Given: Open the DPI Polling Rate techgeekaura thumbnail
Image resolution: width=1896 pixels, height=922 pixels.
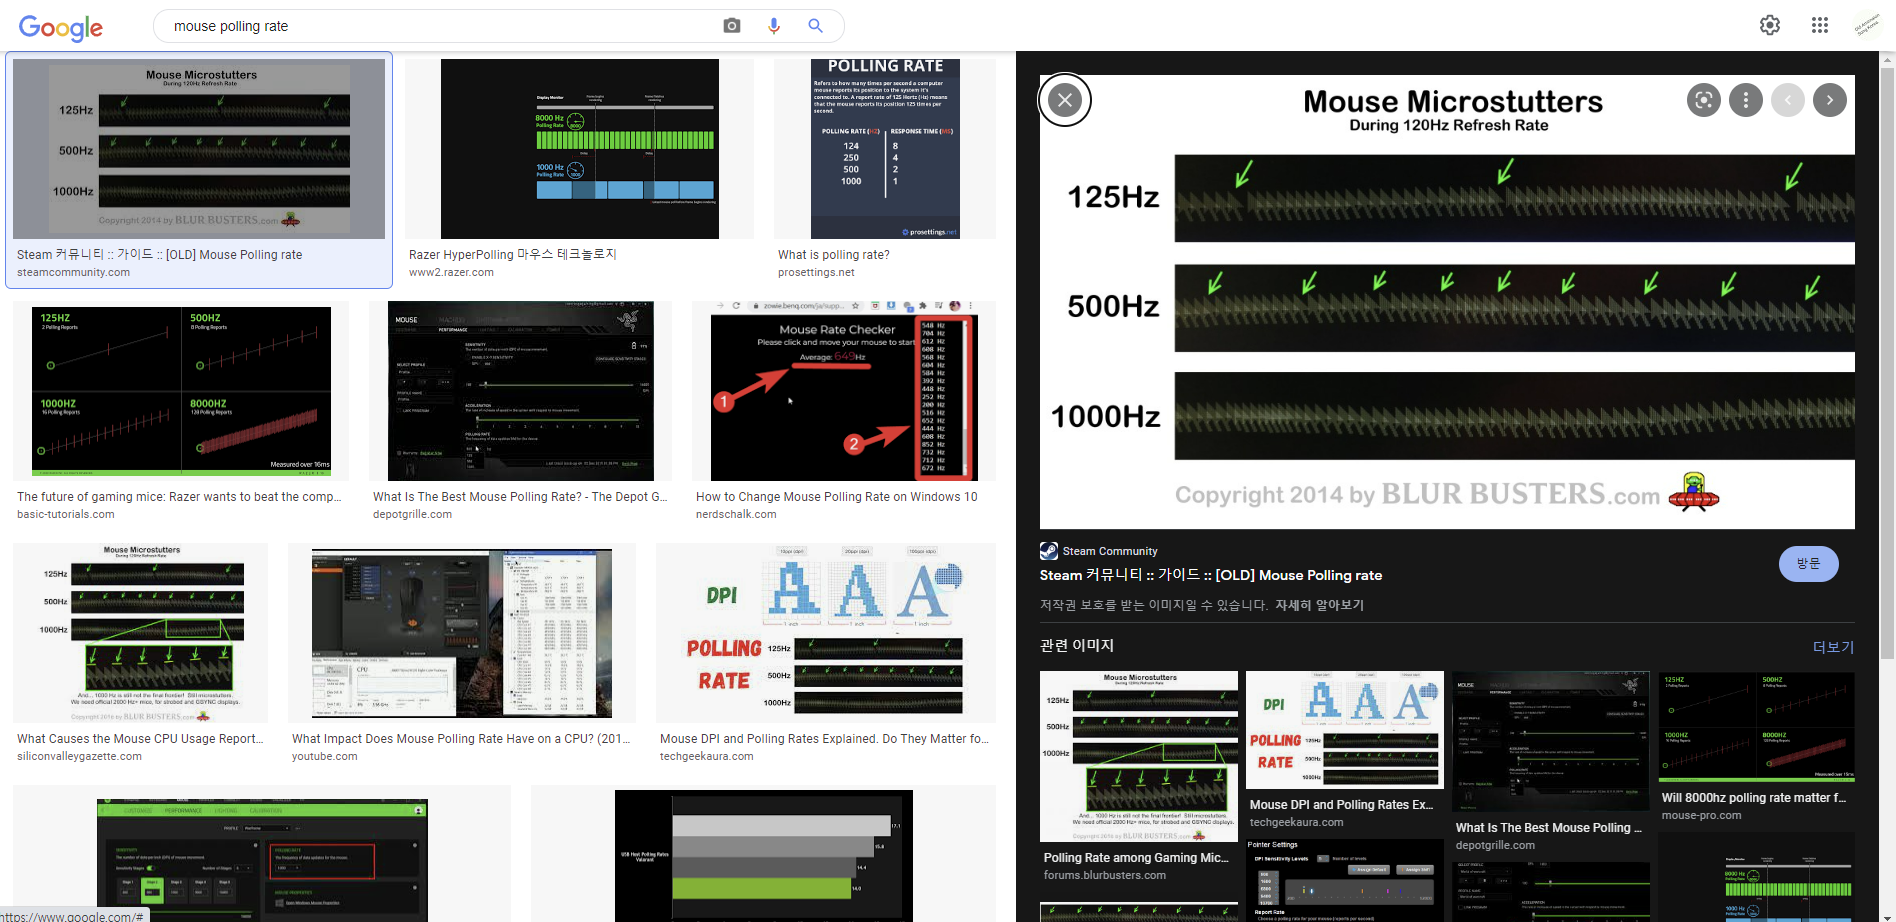Looking at the screenshot, I should 826,633.
